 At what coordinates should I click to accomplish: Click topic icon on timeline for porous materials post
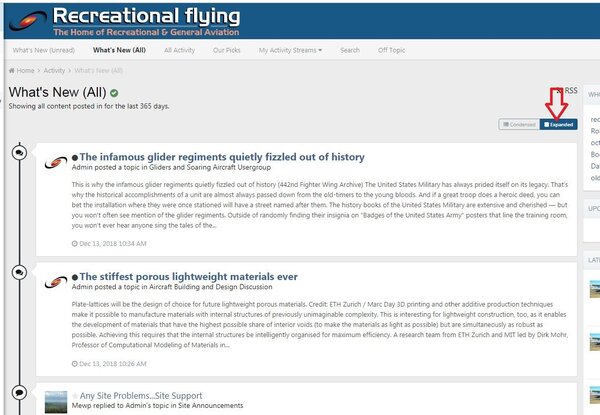point(20,272)
